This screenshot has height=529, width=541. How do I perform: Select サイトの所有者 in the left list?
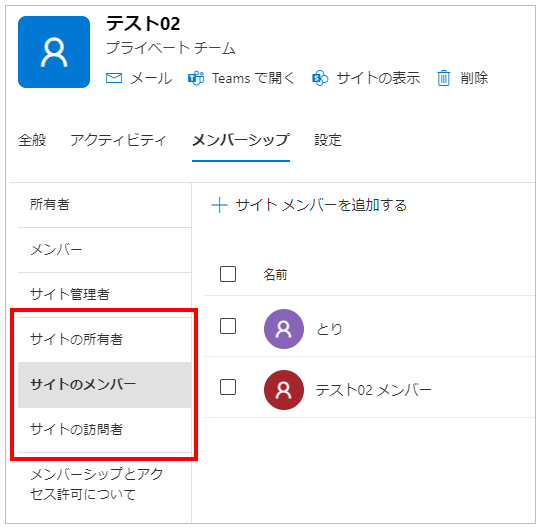pos(105,340)
